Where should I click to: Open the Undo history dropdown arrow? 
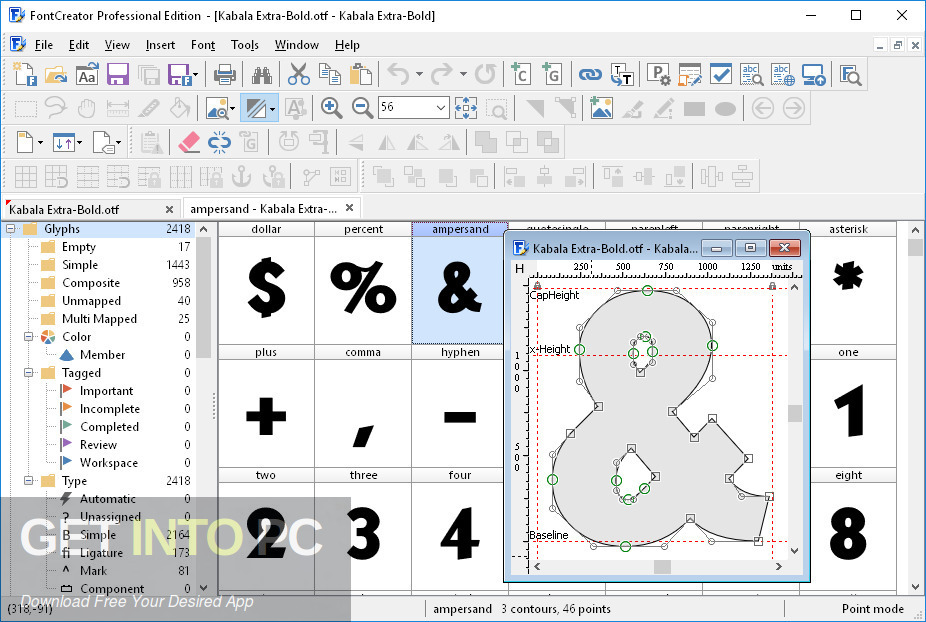click(419, 74)
